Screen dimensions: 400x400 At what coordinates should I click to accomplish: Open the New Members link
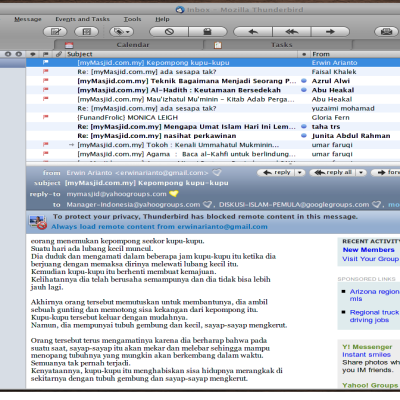[369, 250]
